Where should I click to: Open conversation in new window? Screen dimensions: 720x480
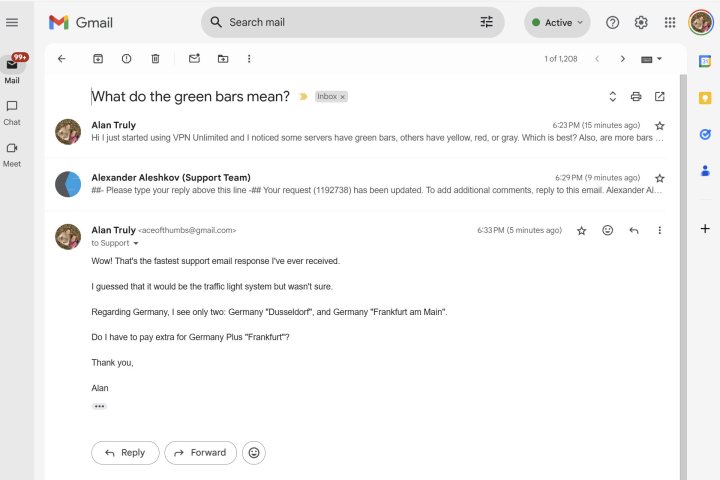659,97
